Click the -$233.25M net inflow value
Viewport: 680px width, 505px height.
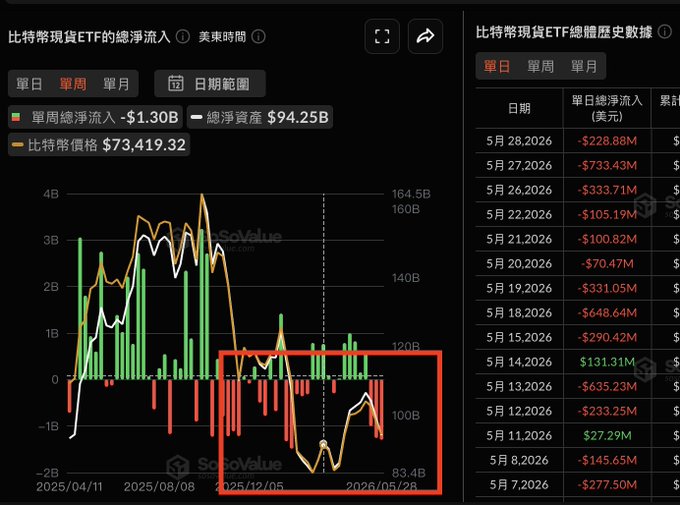tap(607, 411)
